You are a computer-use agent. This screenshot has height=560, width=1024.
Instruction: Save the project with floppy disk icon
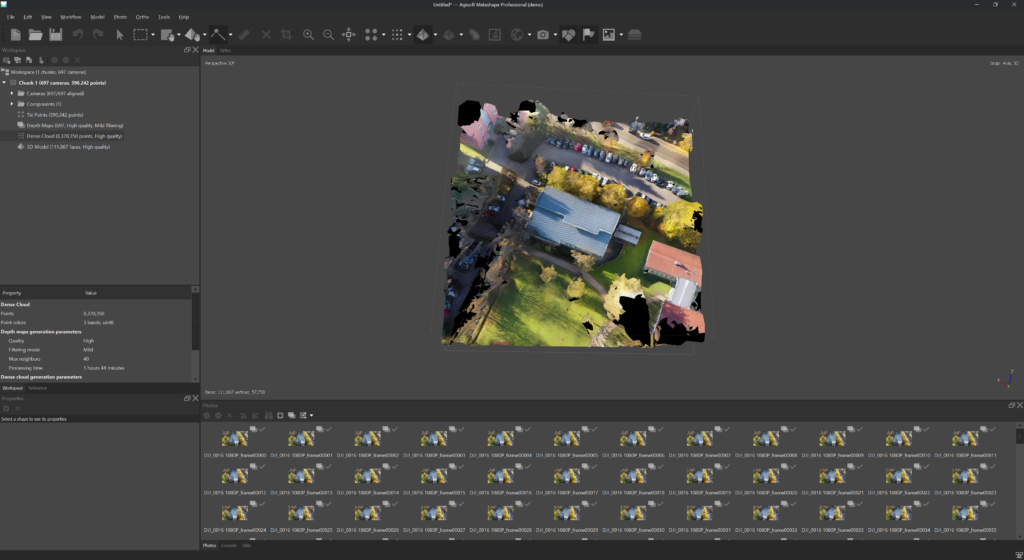point(56,35)
